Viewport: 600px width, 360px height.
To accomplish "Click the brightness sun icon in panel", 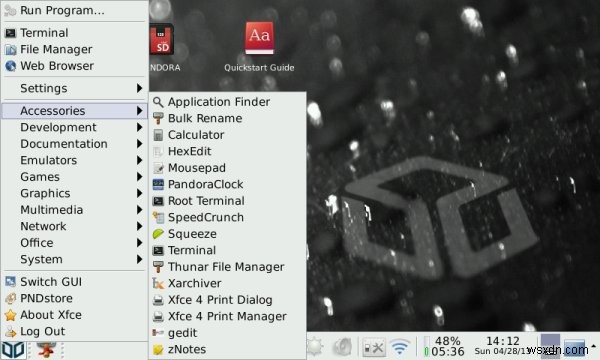I will [x=315, y=347].
